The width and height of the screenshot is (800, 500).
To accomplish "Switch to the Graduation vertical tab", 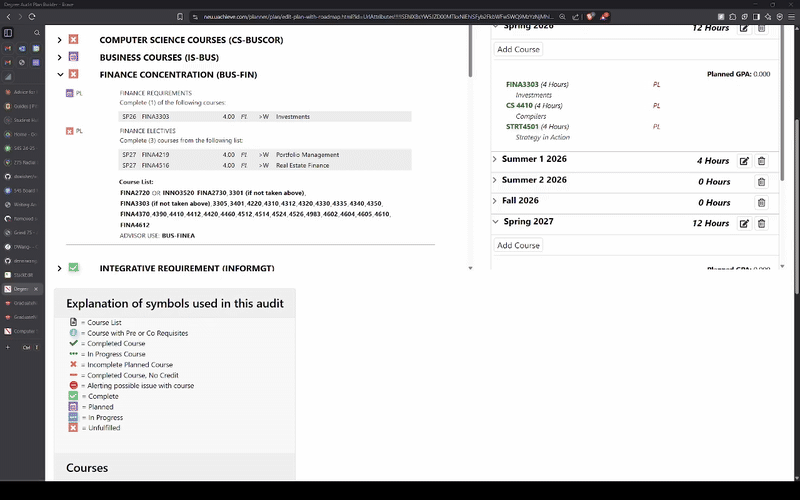I will point(25,303).
